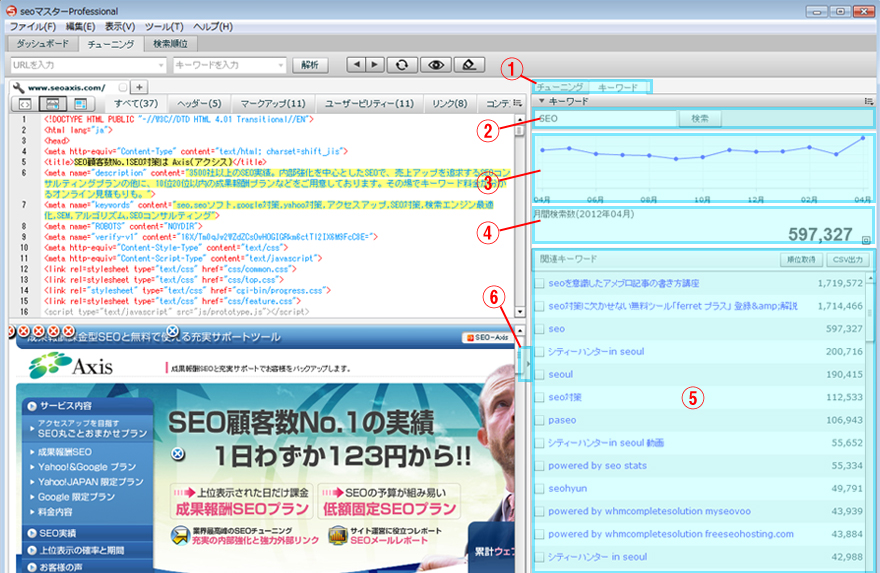This screenshot has width=880, height=573.
Task: Expand SEO実績 in site sidebar
Action: [x=32, y=533]
